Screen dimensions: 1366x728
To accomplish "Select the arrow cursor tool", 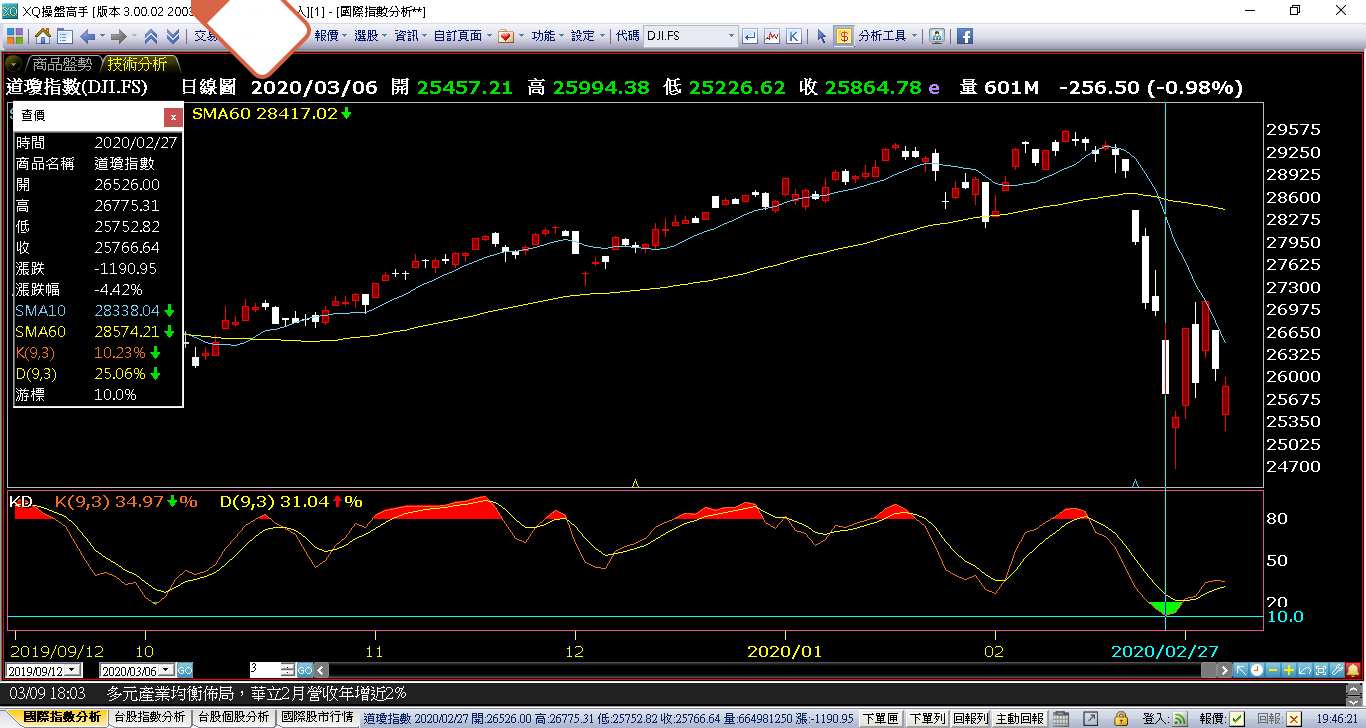I will pos(822,36).
